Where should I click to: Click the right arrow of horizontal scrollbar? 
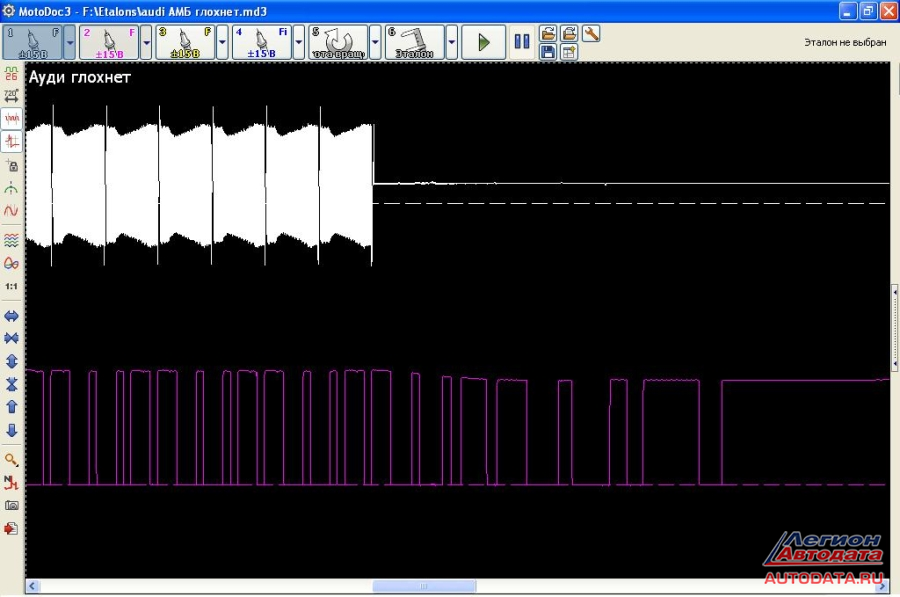pos(883,586)
